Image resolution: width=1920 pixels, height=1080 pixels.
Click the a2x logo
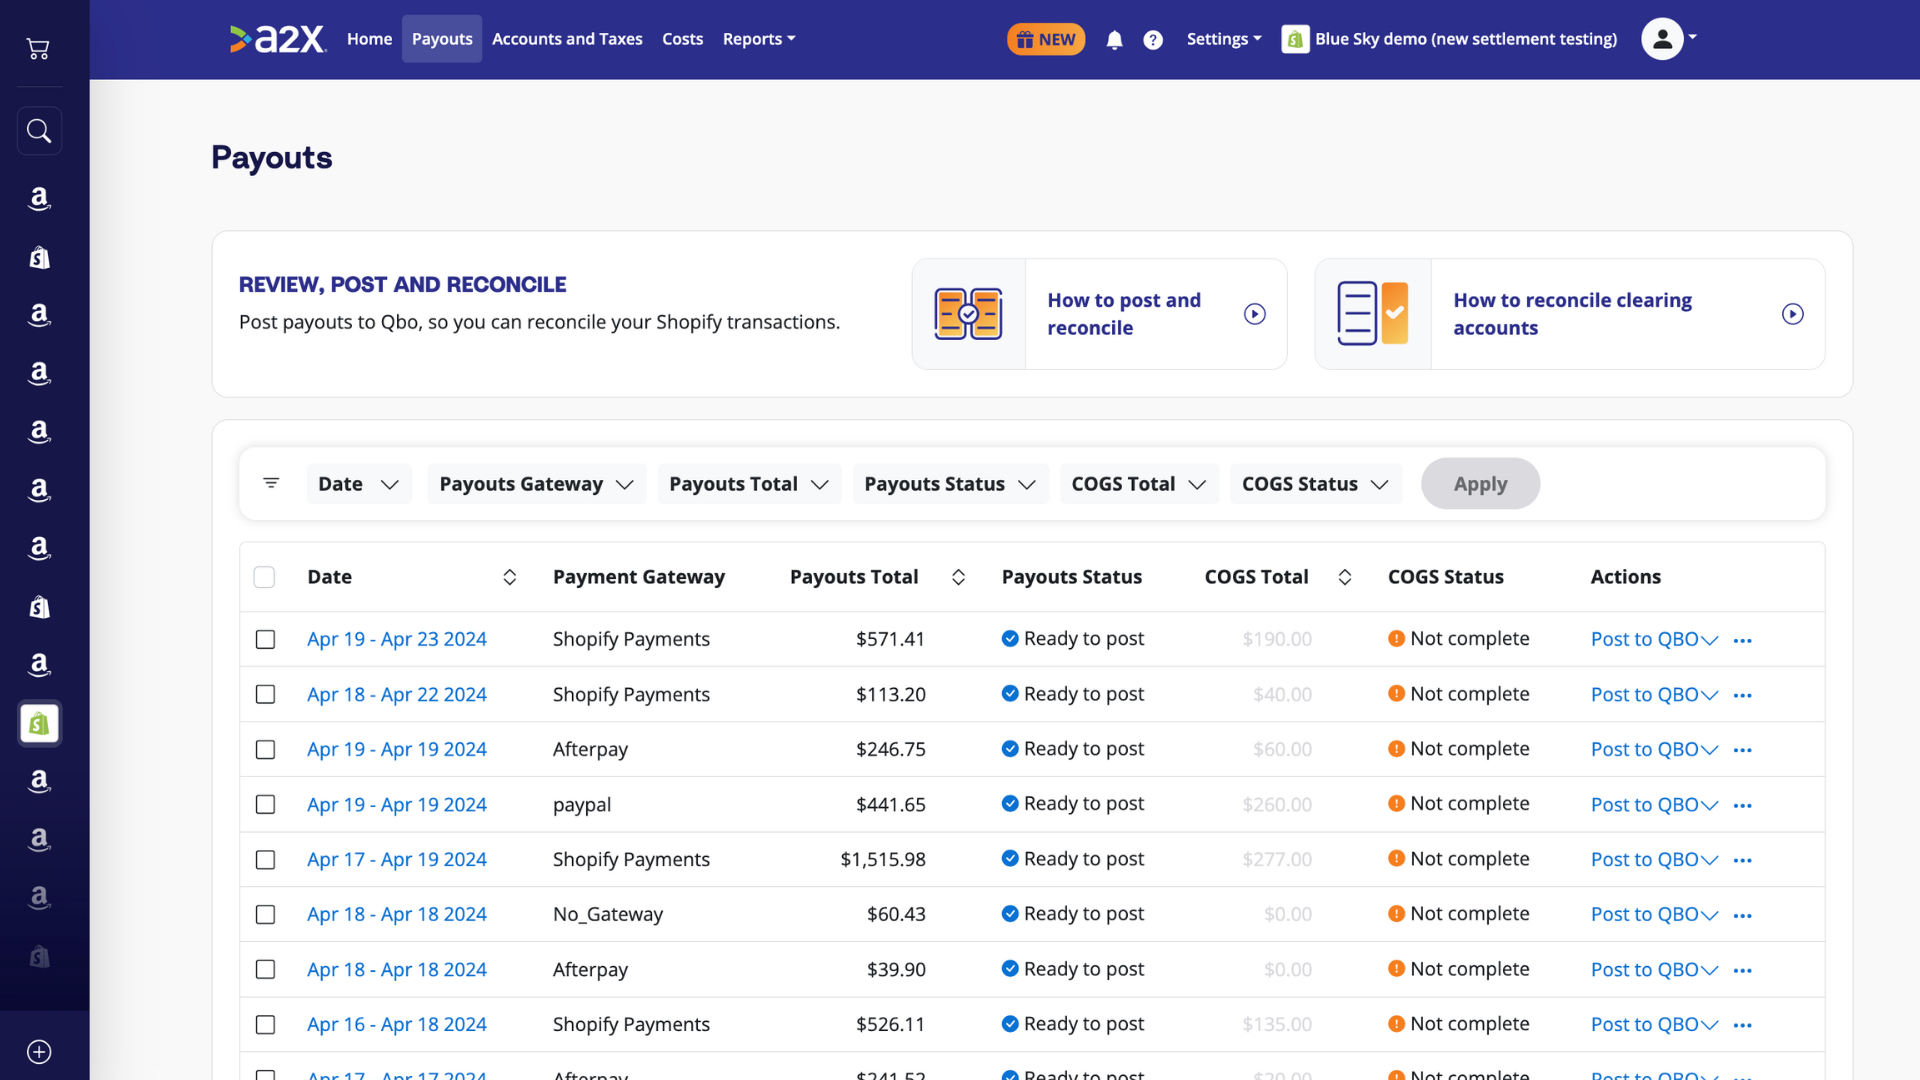(278, 39)
